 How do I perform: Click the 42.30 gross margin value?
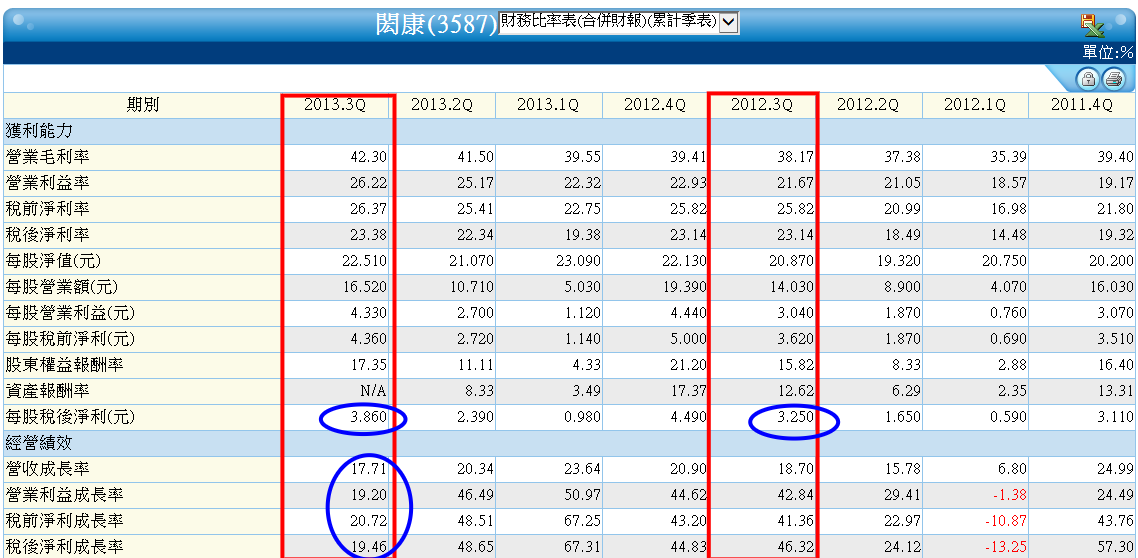pos(368,157)
